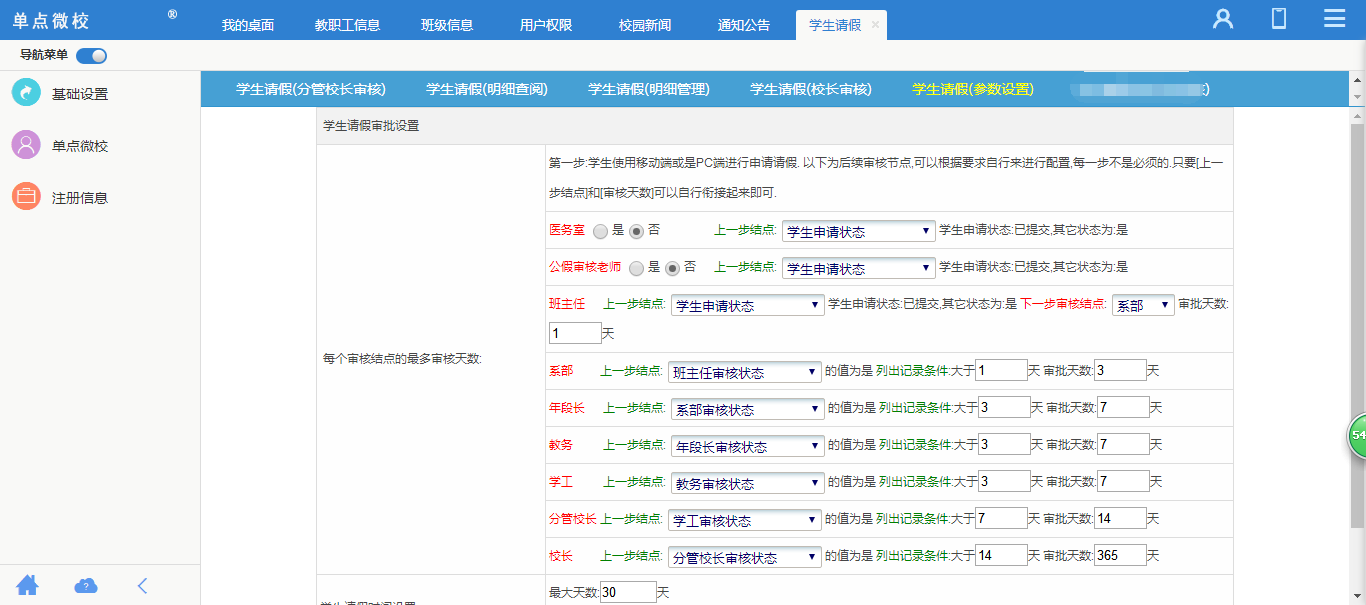1366x605 pixels.
Task: Open 学生请假(参数设置) submenu
Action: (x=973, y=89)
